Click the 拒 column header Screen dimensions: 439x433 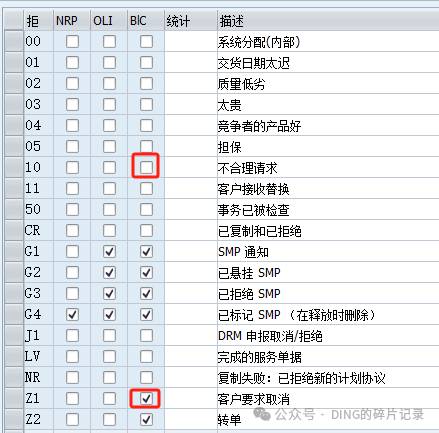(39, 20)
